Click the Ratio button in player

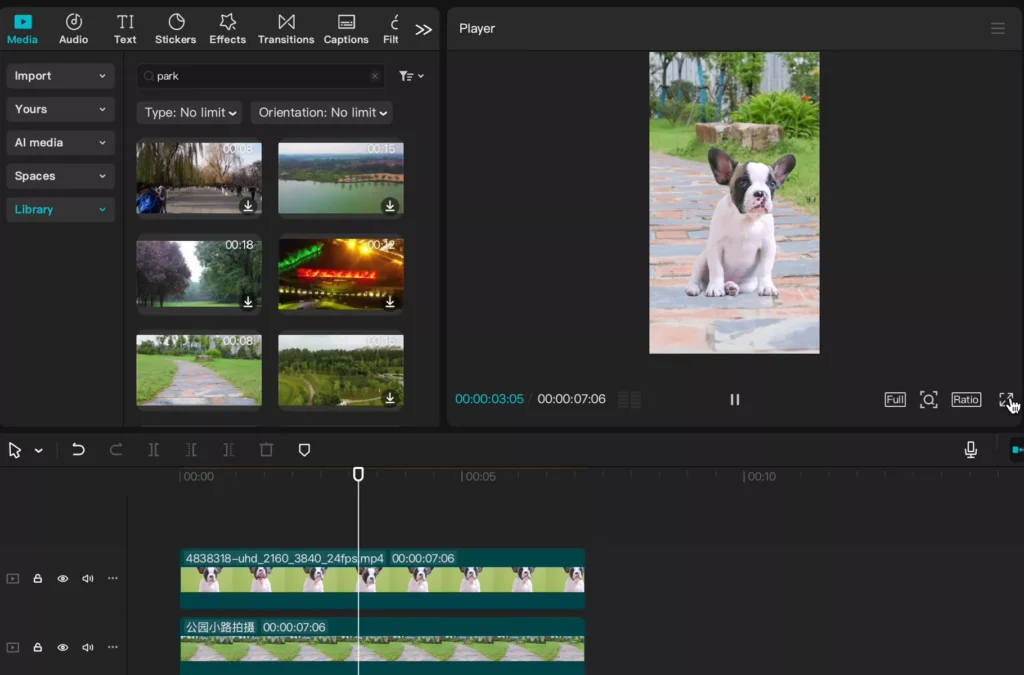click(x=965, y=399)
